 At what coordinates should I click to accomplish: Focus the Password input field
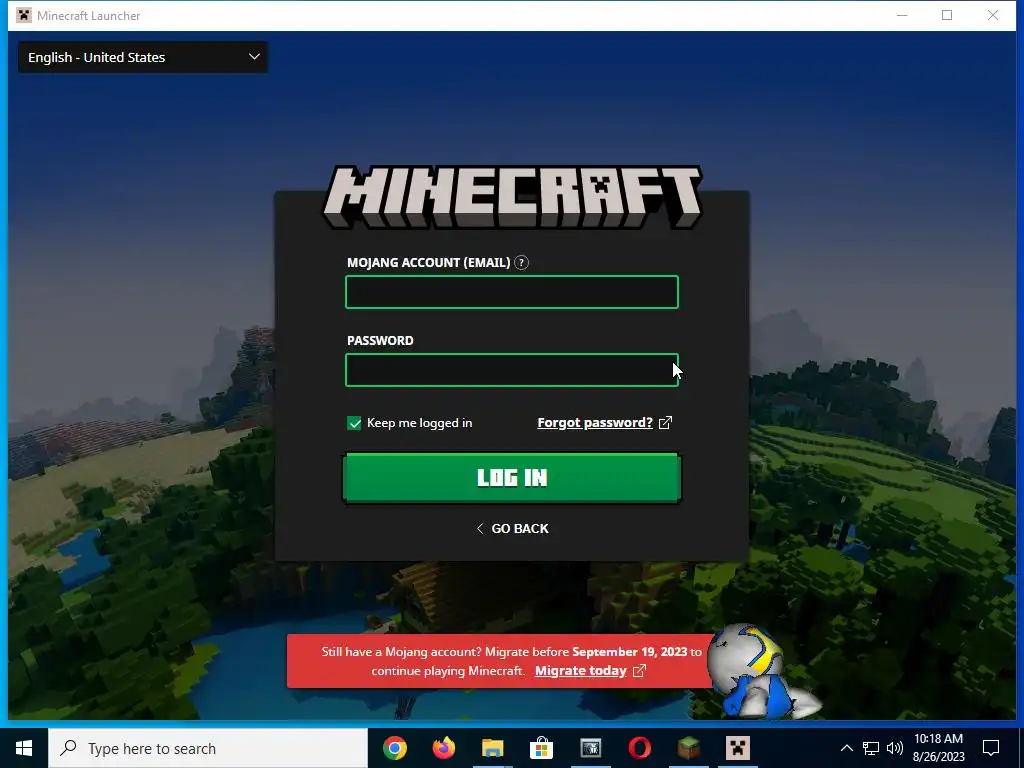click(x=512, y=370)
